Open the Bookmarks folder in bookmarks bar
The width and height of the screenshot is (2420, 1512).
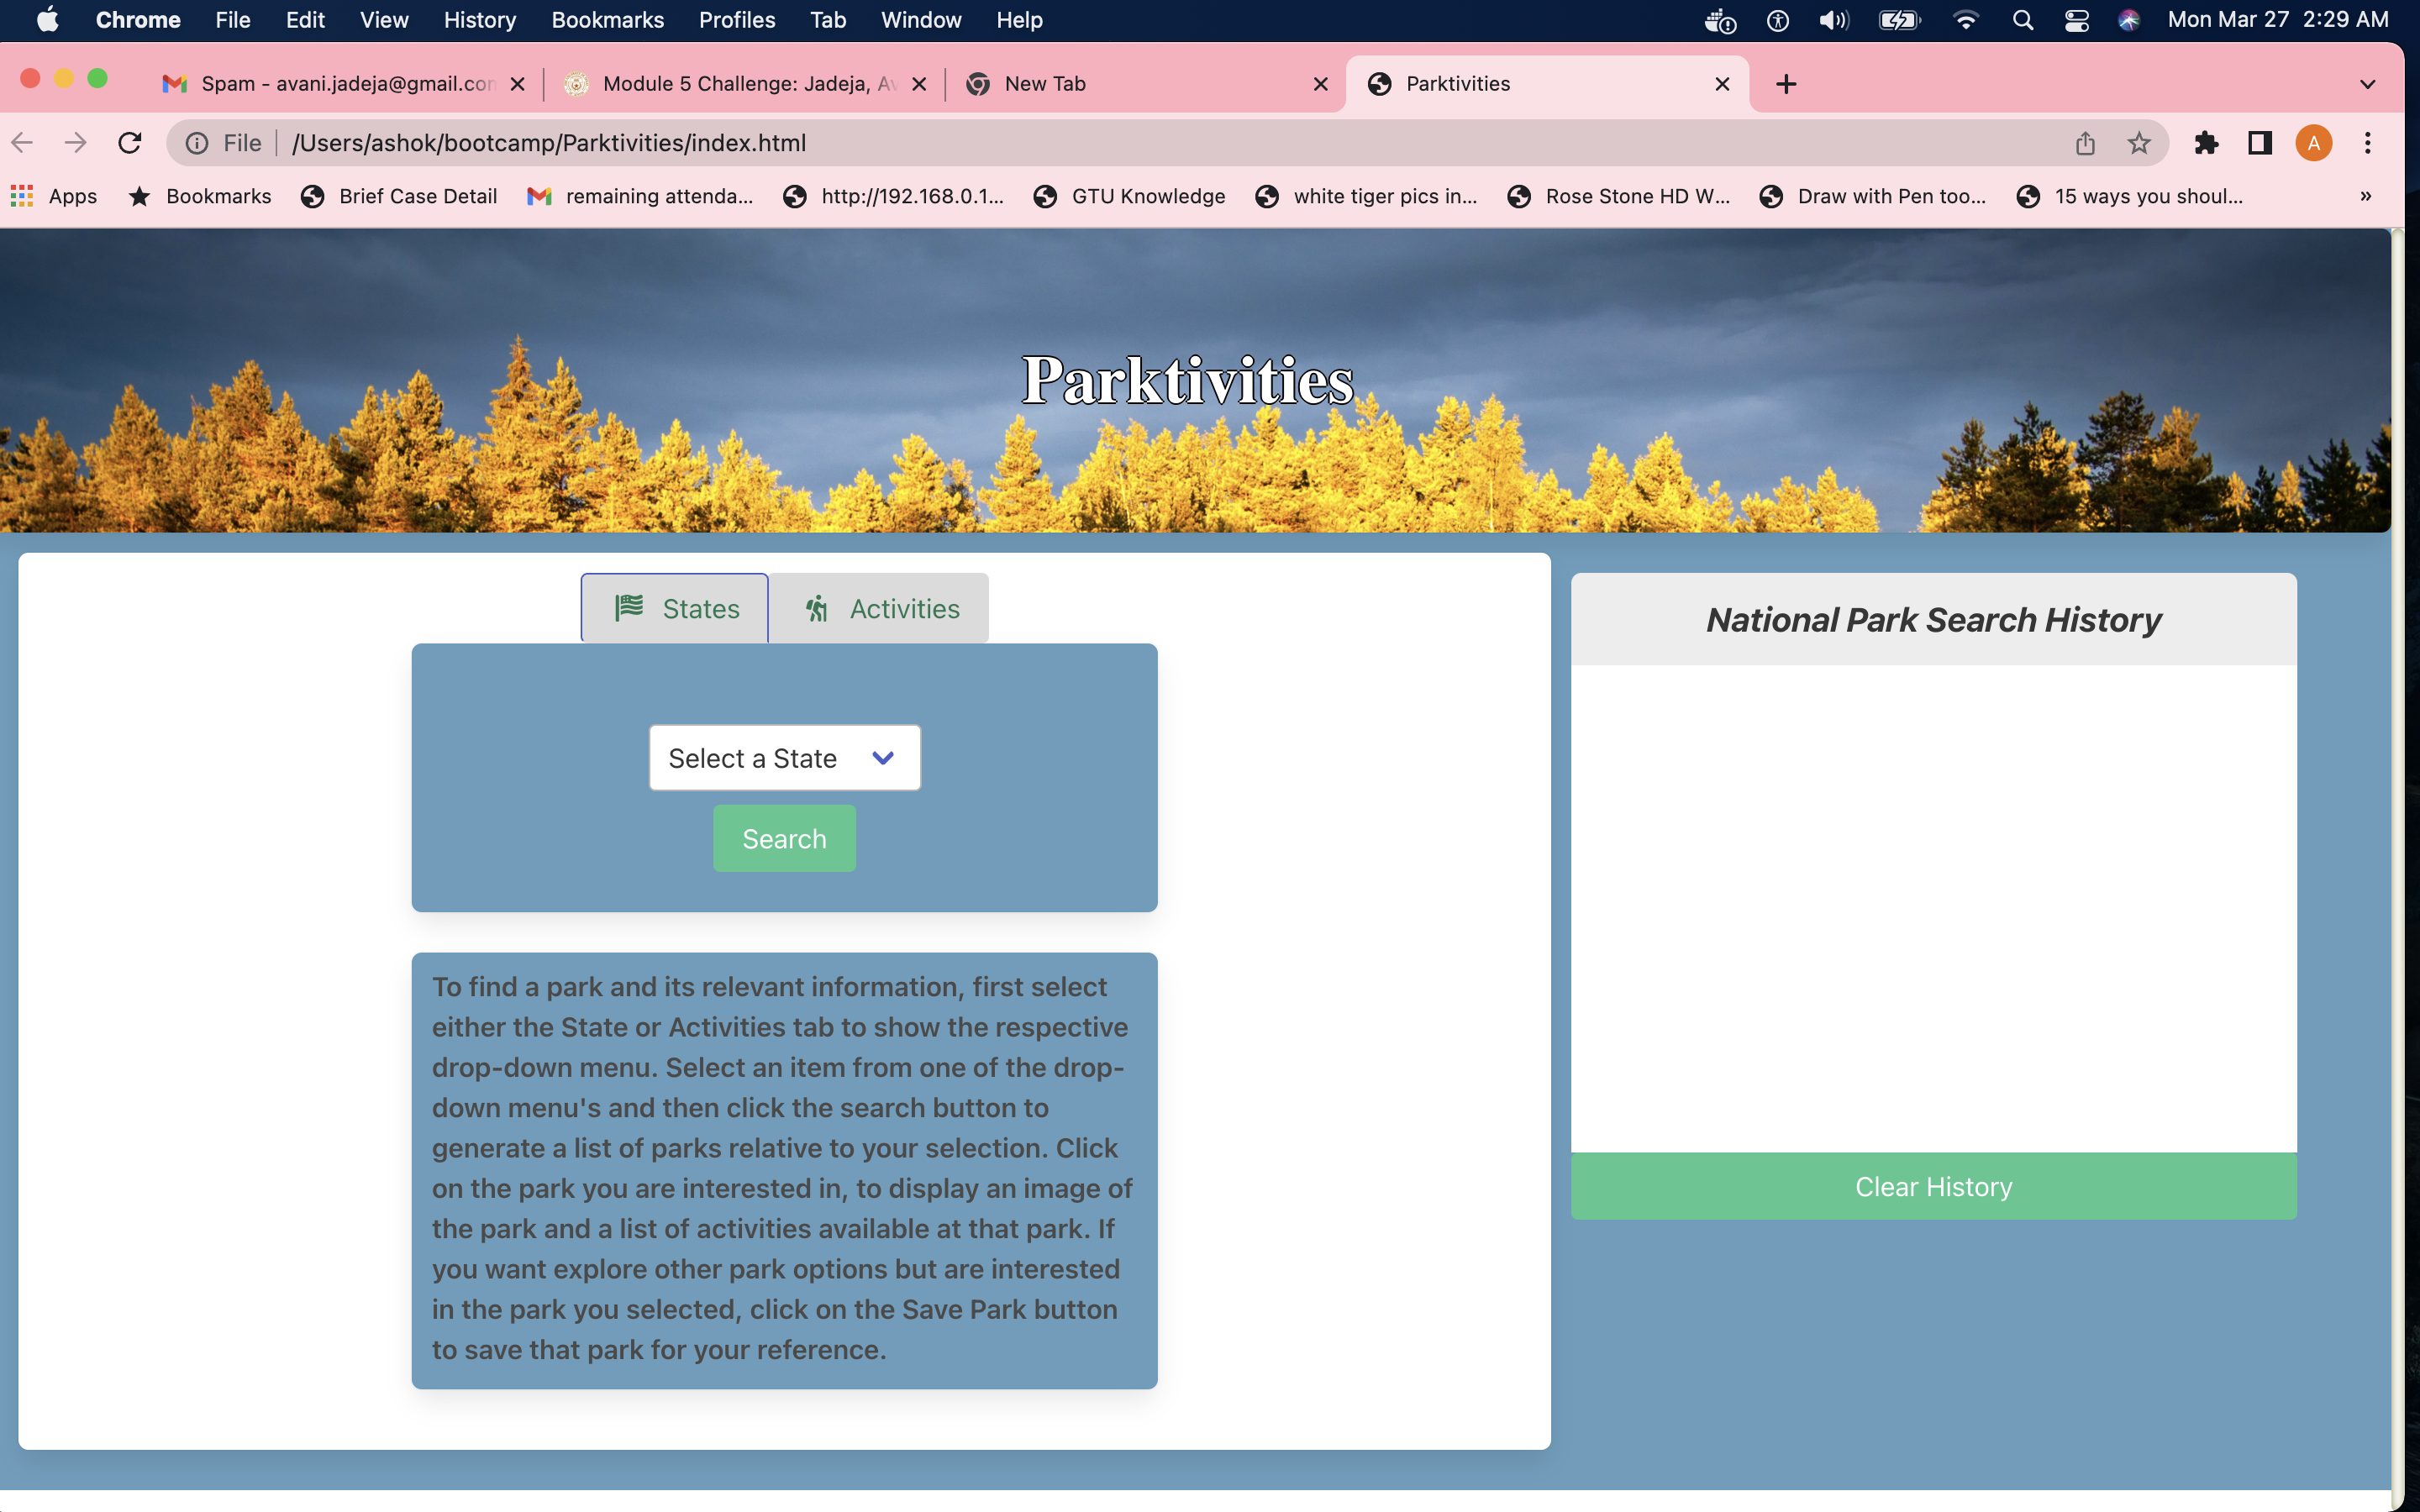point(200,196)
